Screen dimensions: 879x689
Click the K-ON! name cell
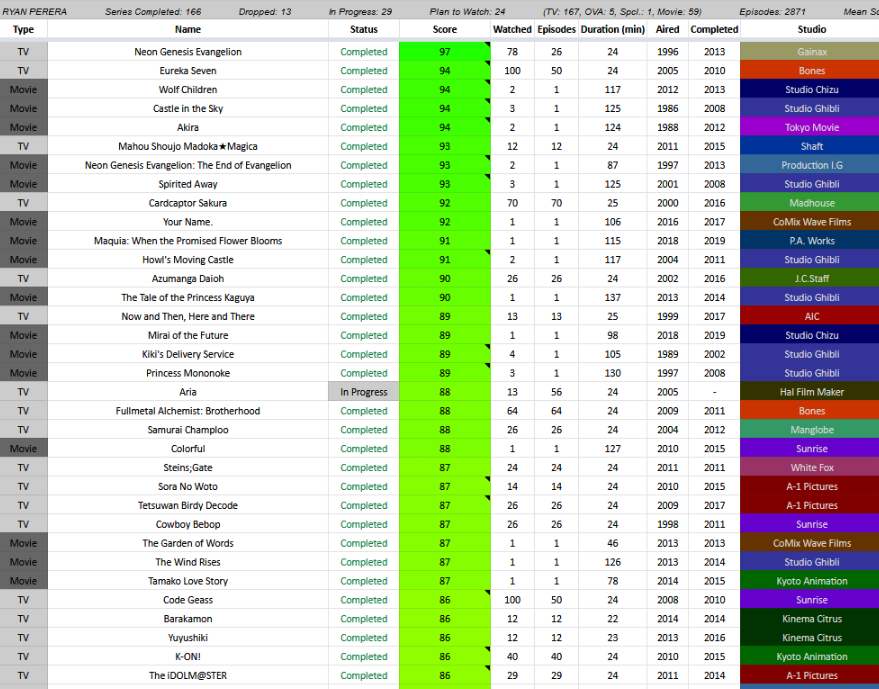pos(188,657)
